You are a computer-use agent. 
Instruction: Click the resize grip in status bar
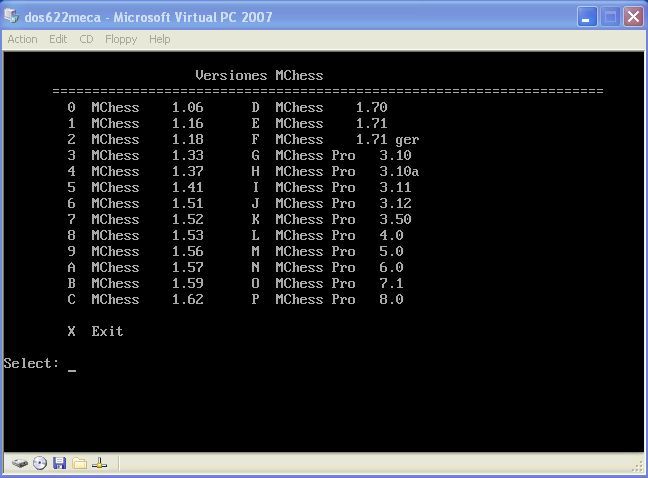pyautogui.click(x=638, y=467)
